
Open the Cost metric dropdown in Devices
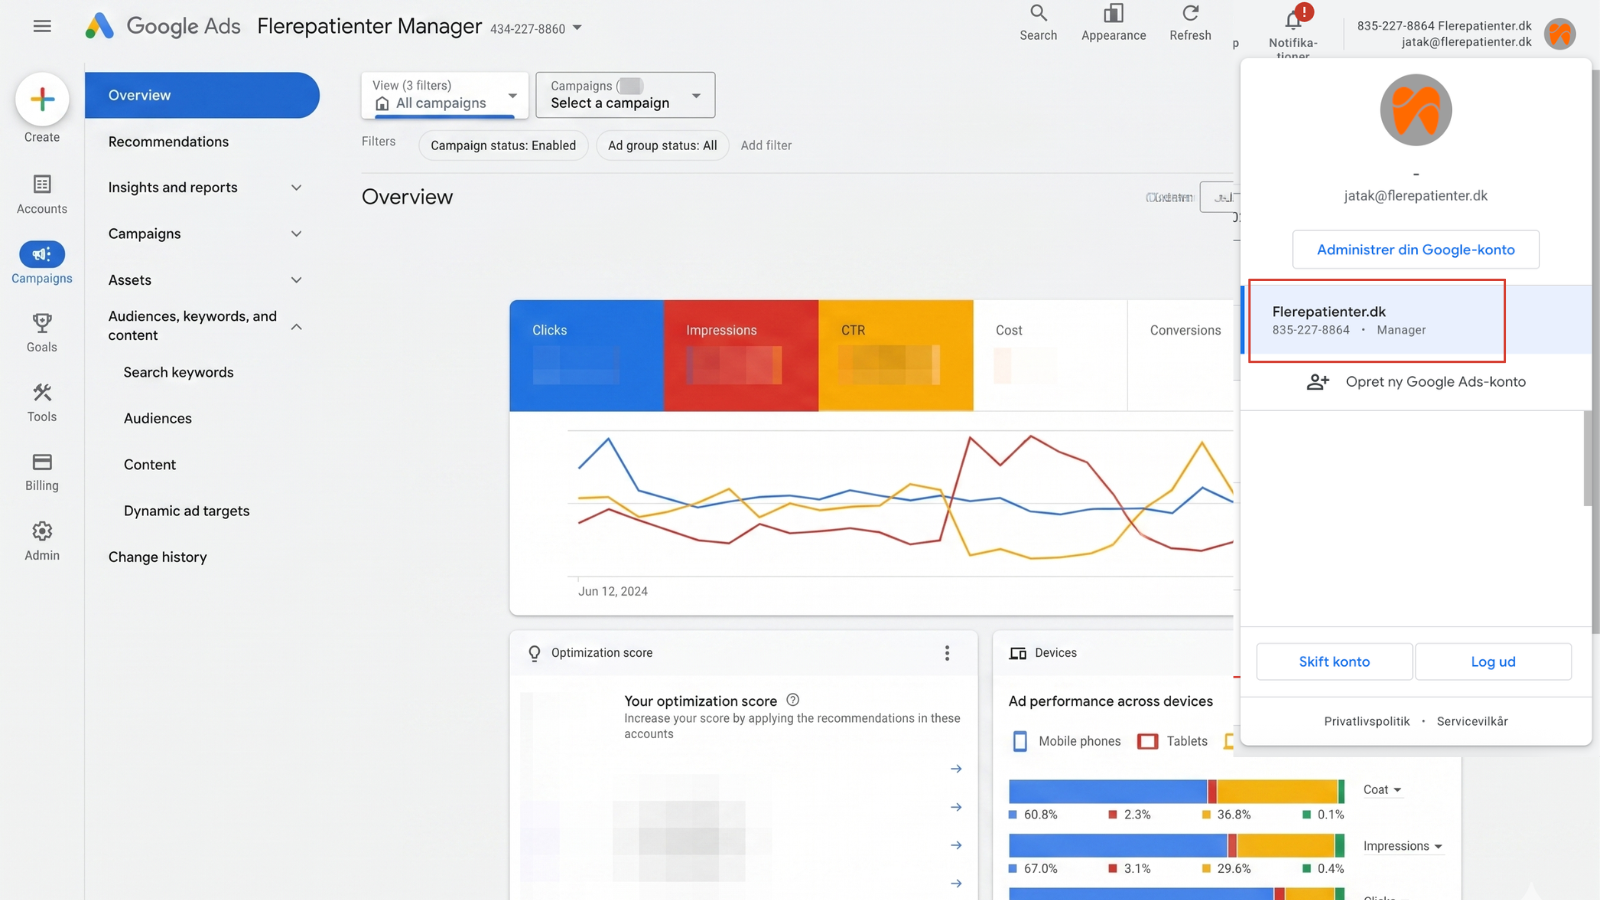(1382, 790)
